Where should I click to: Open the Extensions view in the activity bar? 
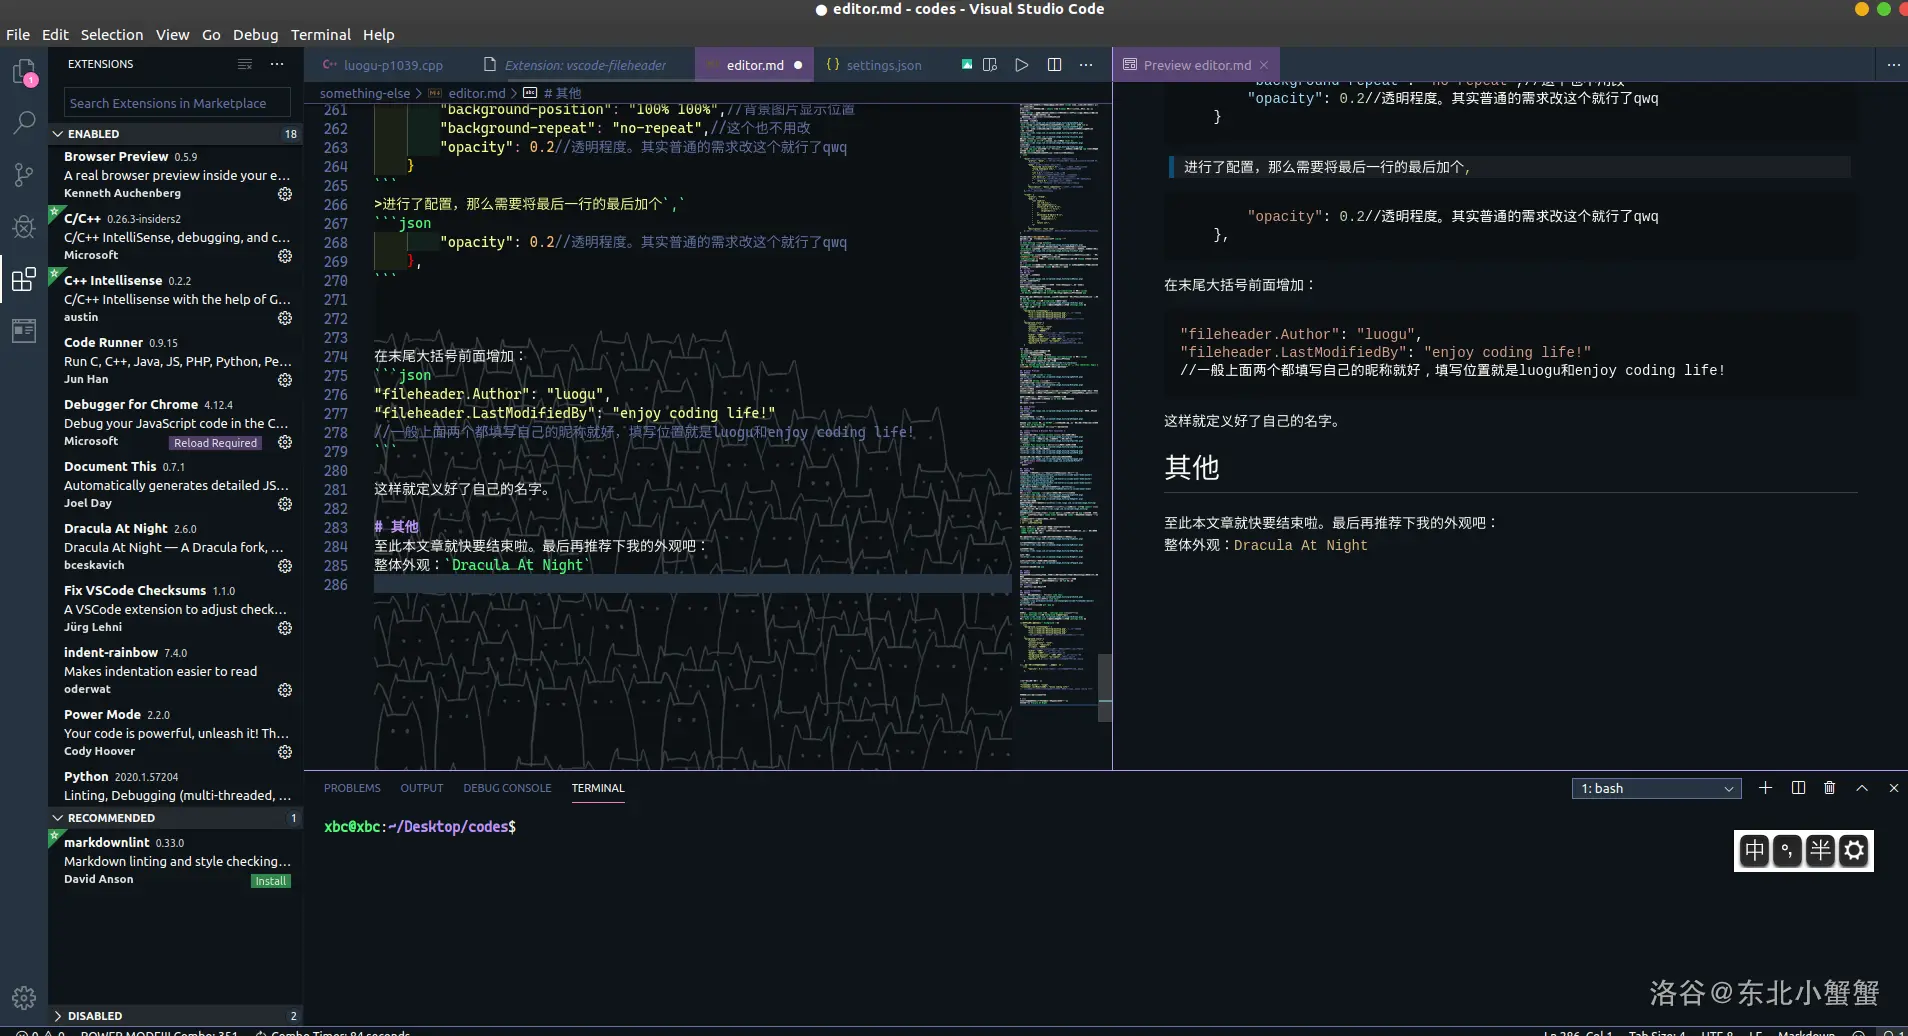[23, 278]
